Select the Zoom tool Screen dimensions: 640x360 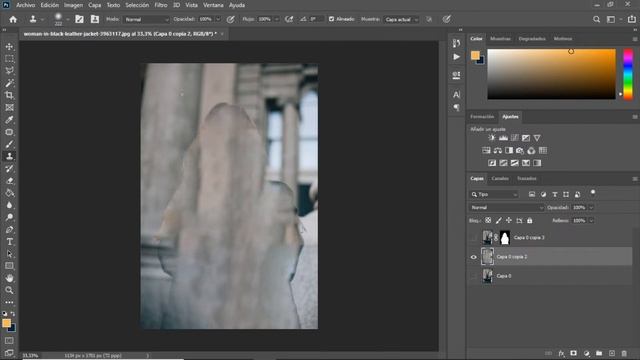pyautogui.click(x=9, y=290)
